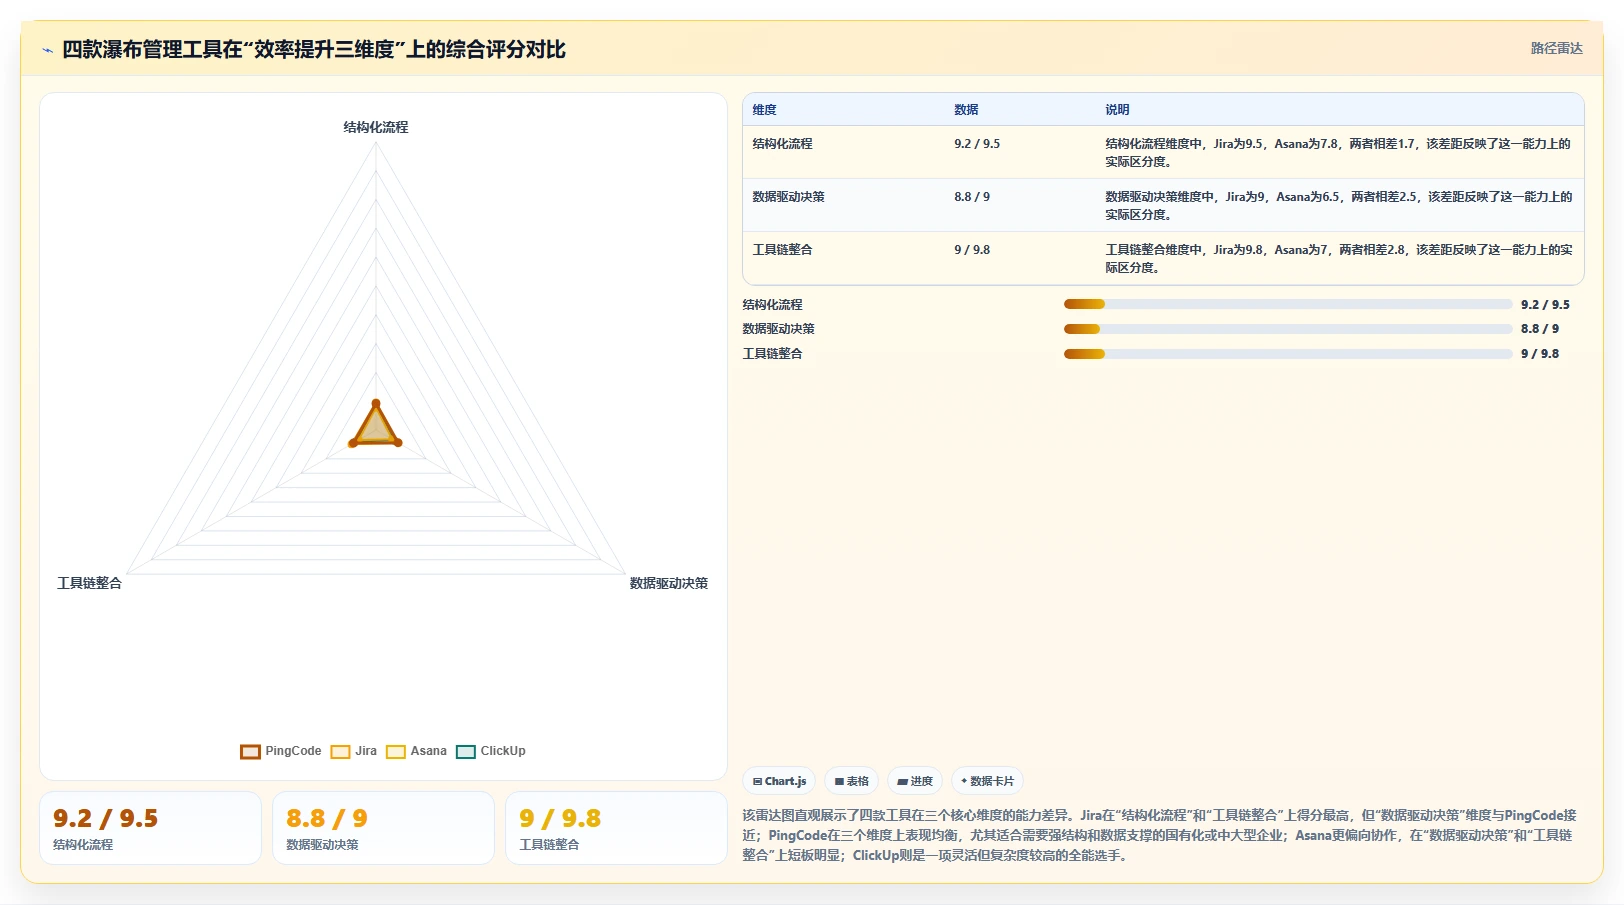Click the Chart.js tag button
Image resolution: width=1624 pixels, height=905 pixels.
point(779,781)
